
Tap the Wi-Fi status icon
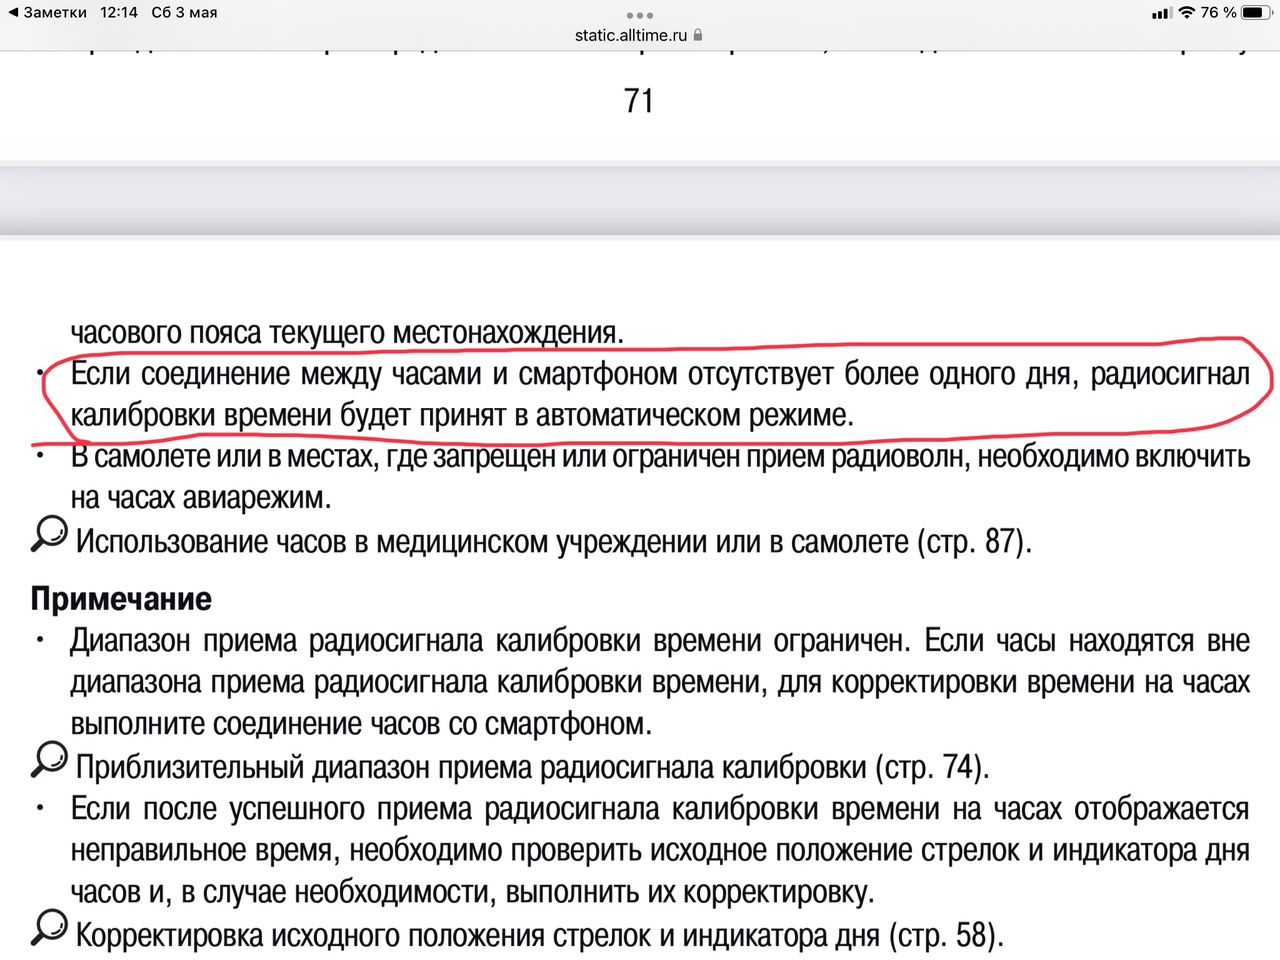[1186, 13]
